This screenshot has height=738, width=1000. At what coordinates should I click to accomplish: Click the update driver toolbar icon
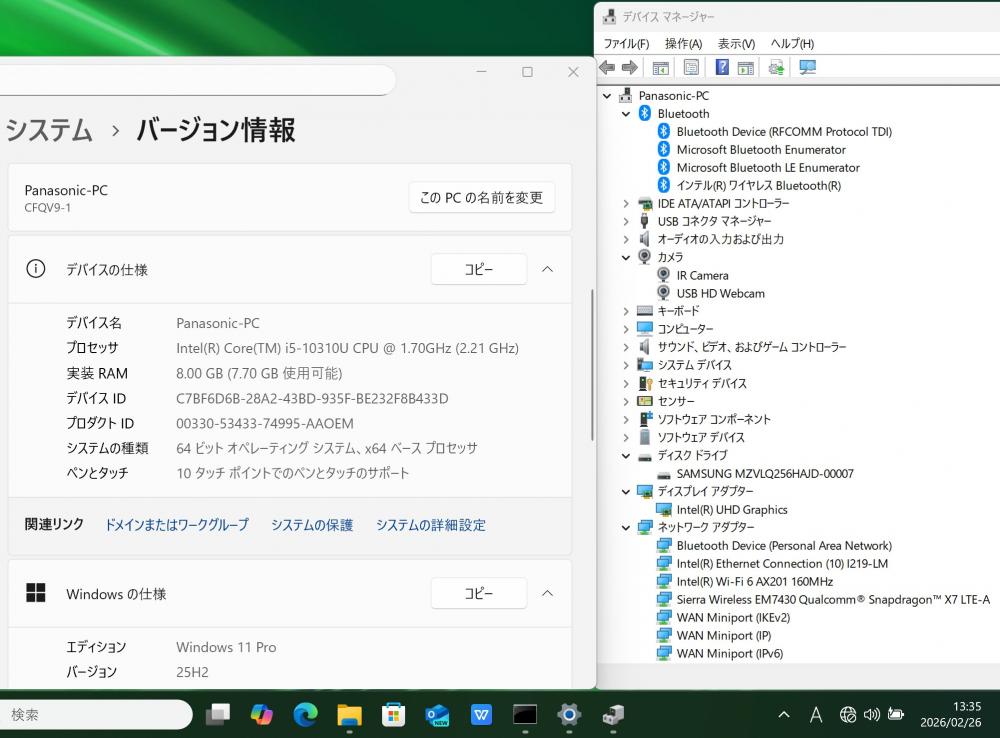point(776,68)
